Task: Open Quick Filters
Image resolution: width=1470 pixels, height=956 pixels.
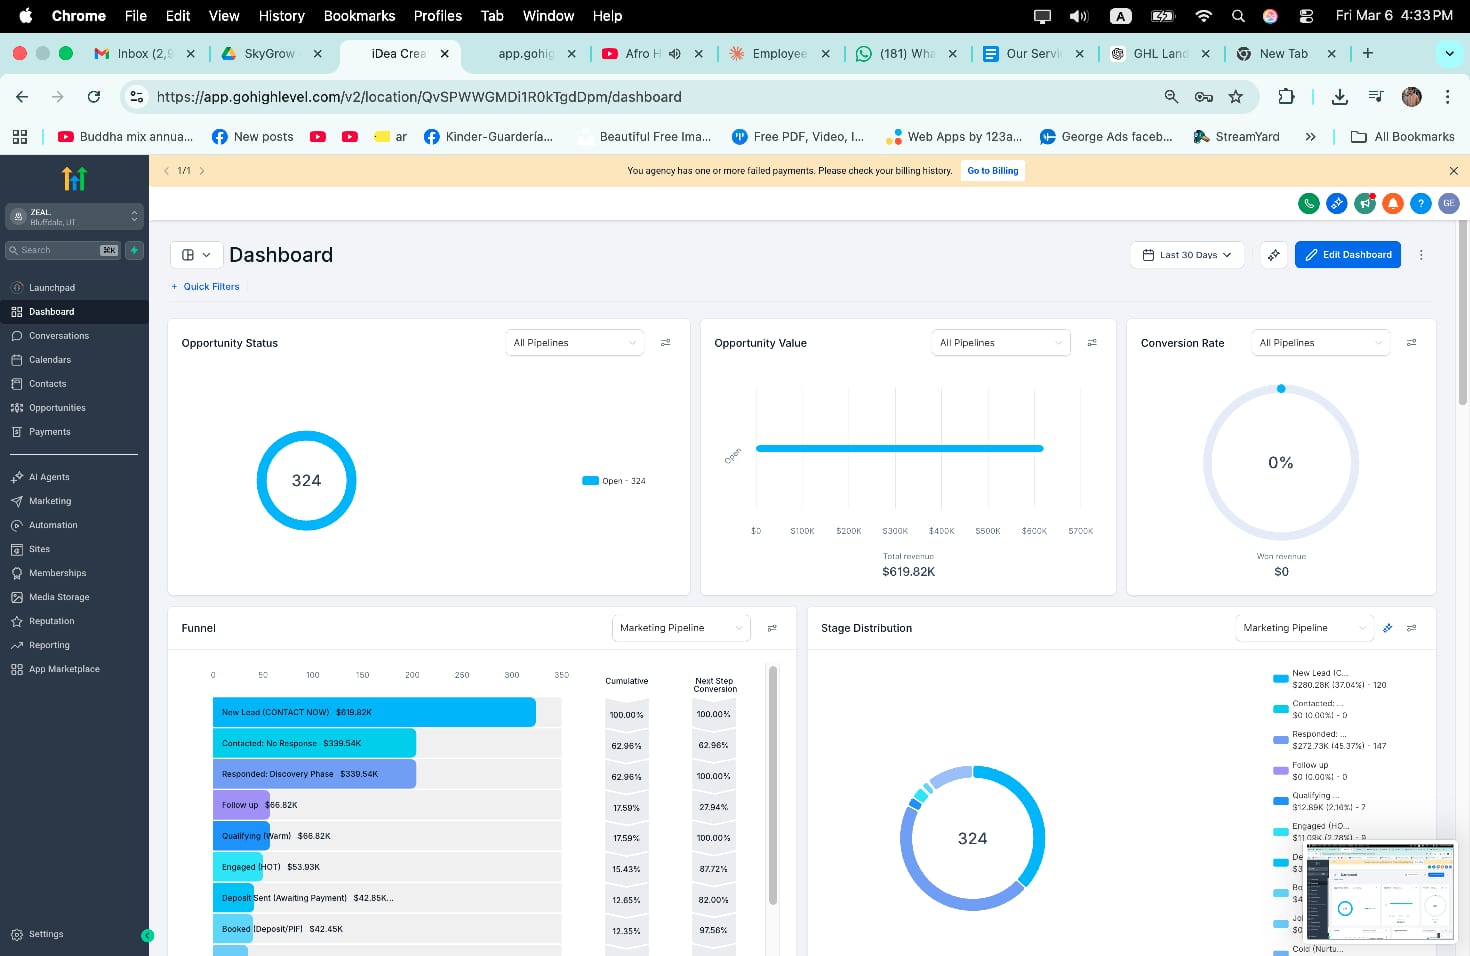Action: [205, 287]
